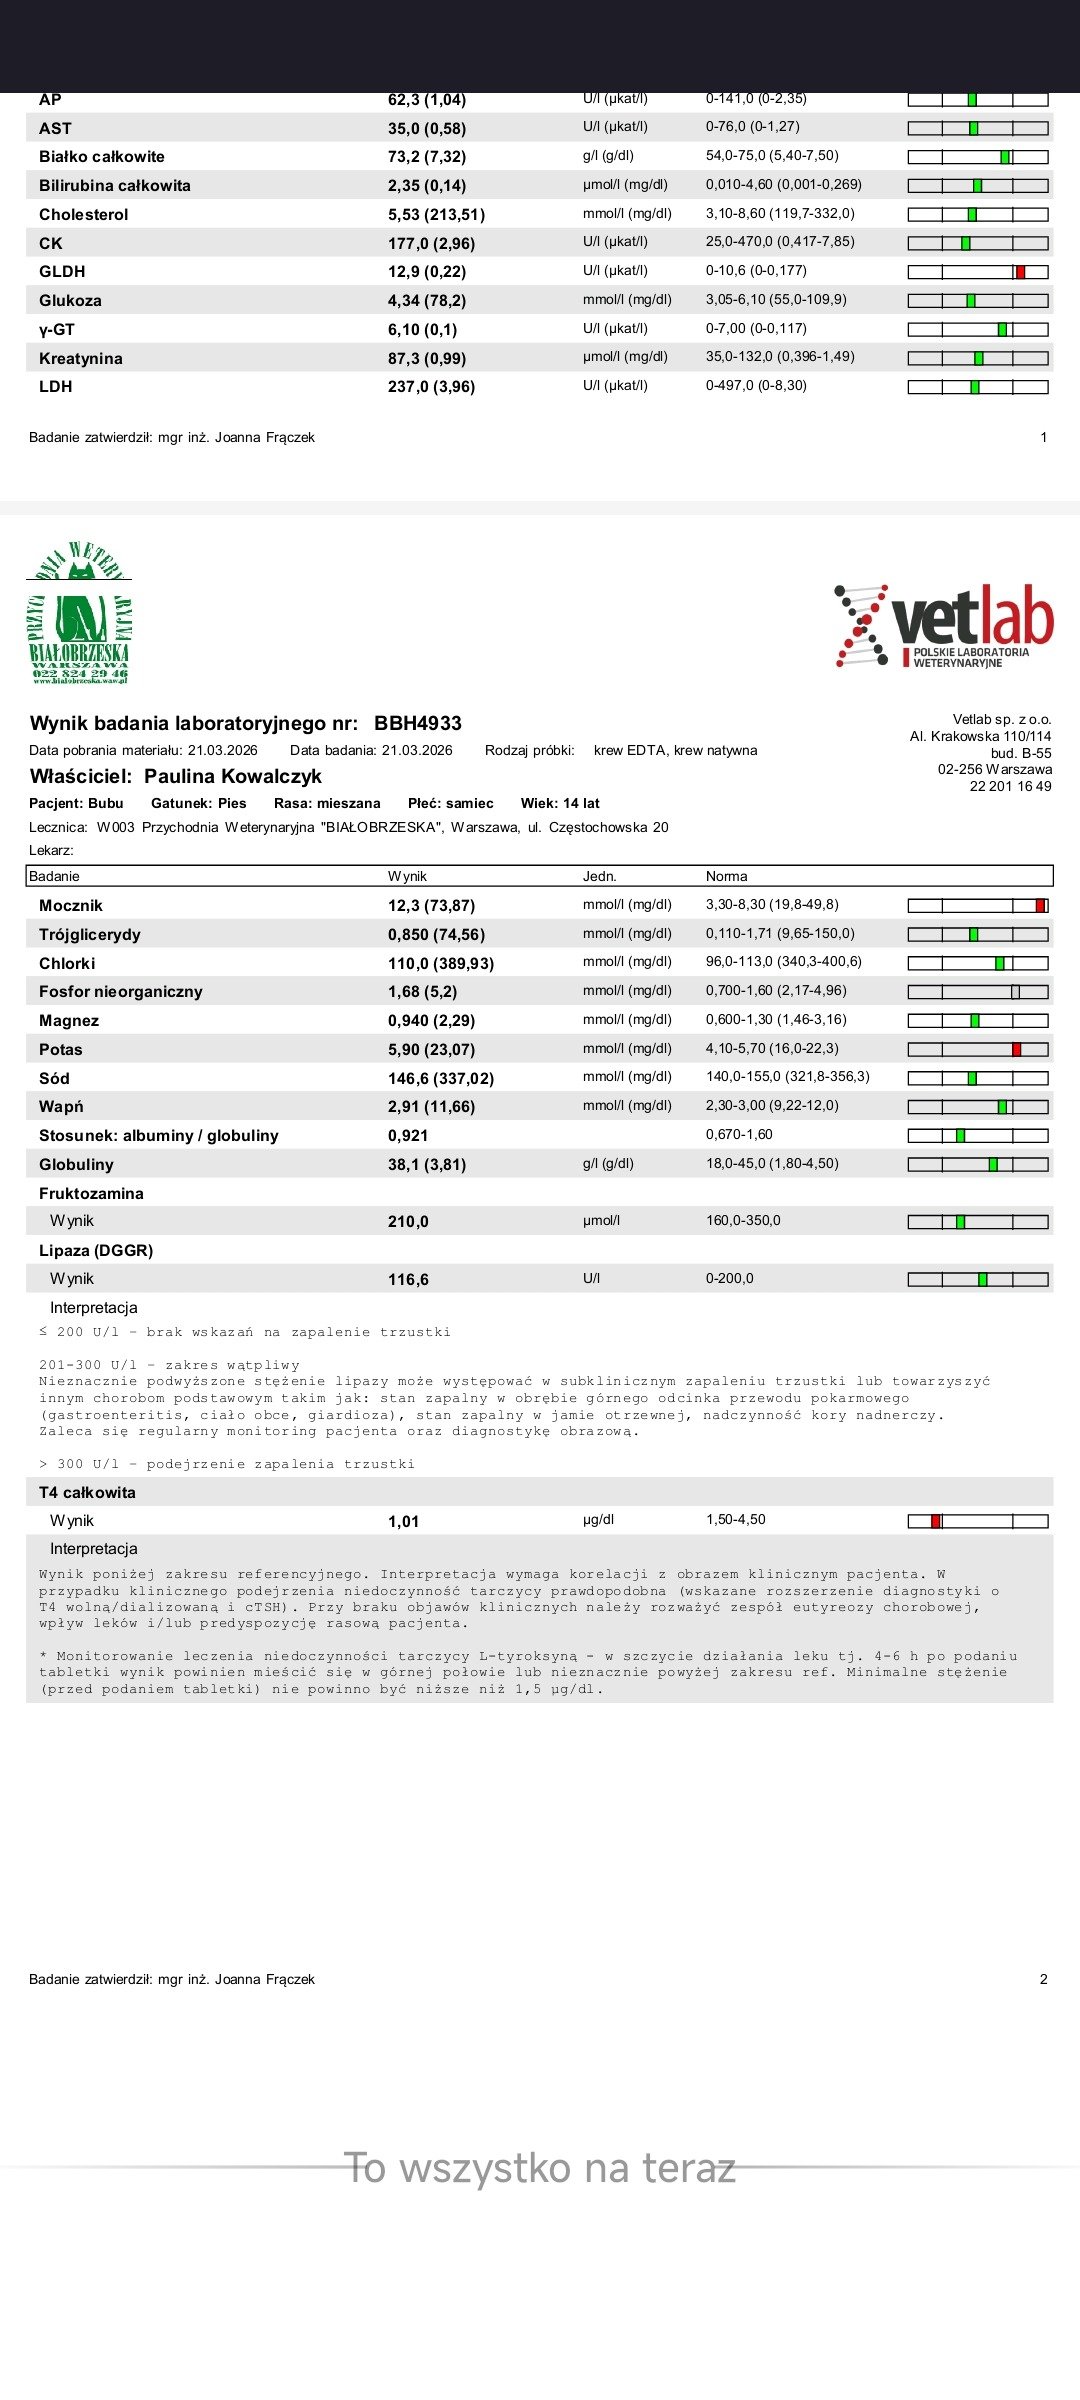Screen dimensions: 1080x2400
Task: Click the Kreatynina row label
Action: (81, 358)
